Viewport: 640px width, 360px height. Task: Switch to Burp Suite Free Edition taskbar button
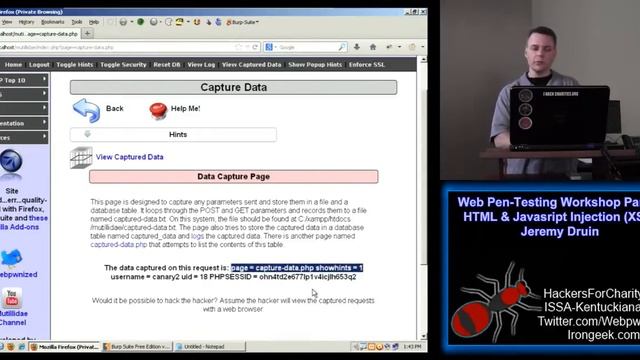pyautogui.click(x=137, y=347)
